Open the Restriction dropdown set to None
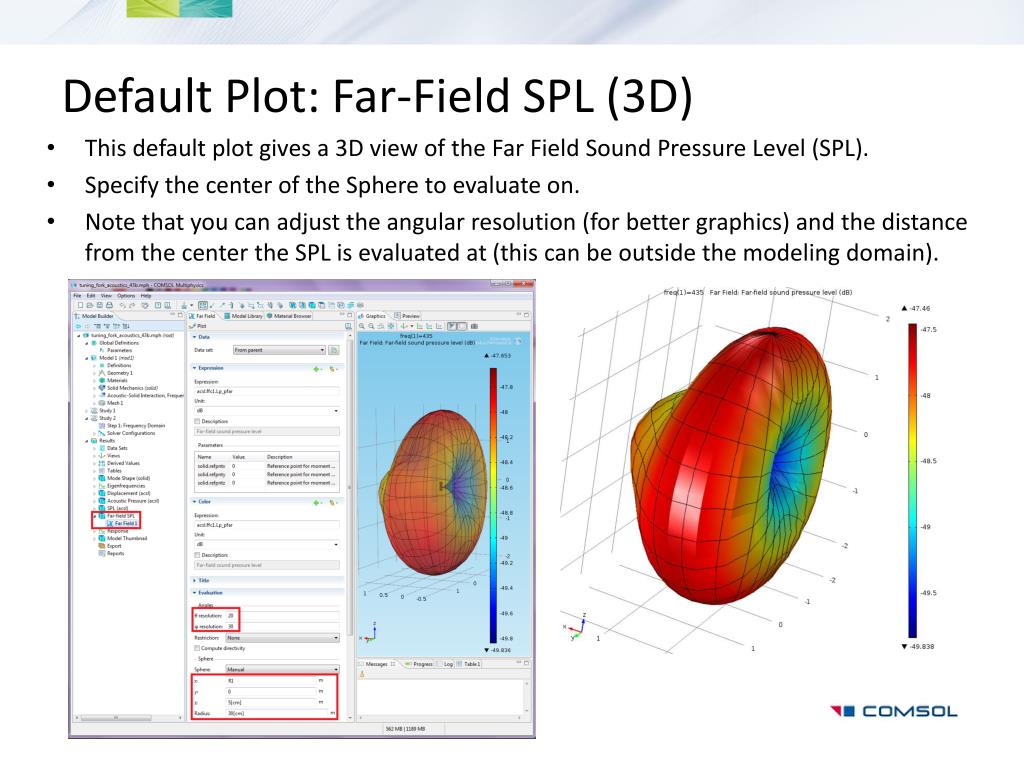The image size is (1024, 768). pos(282,637)
